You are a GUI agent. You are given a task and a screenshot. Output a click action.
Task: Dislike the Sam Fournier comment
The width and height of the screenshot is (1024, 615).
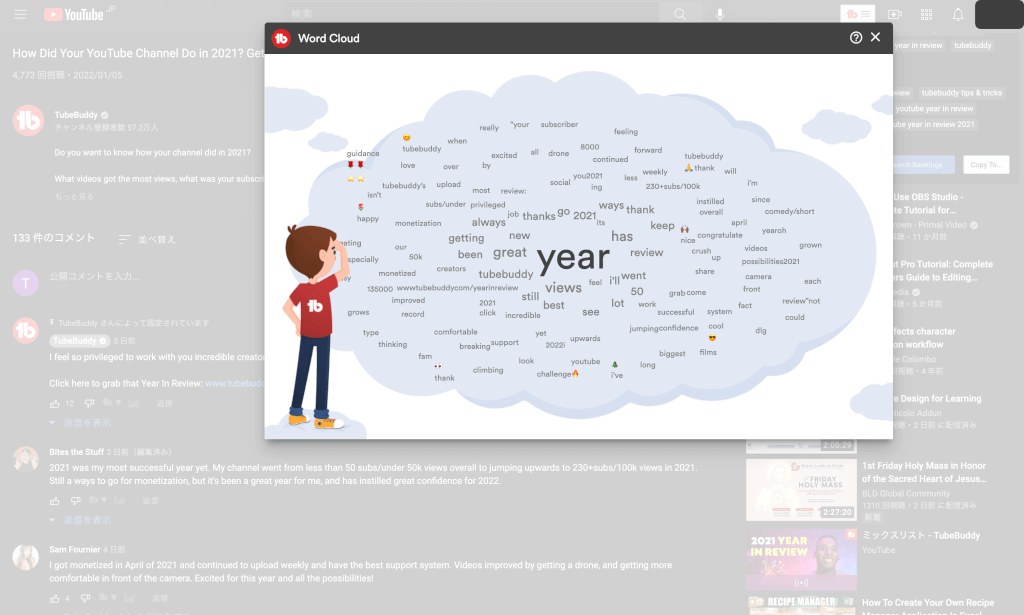click(86, 598)
